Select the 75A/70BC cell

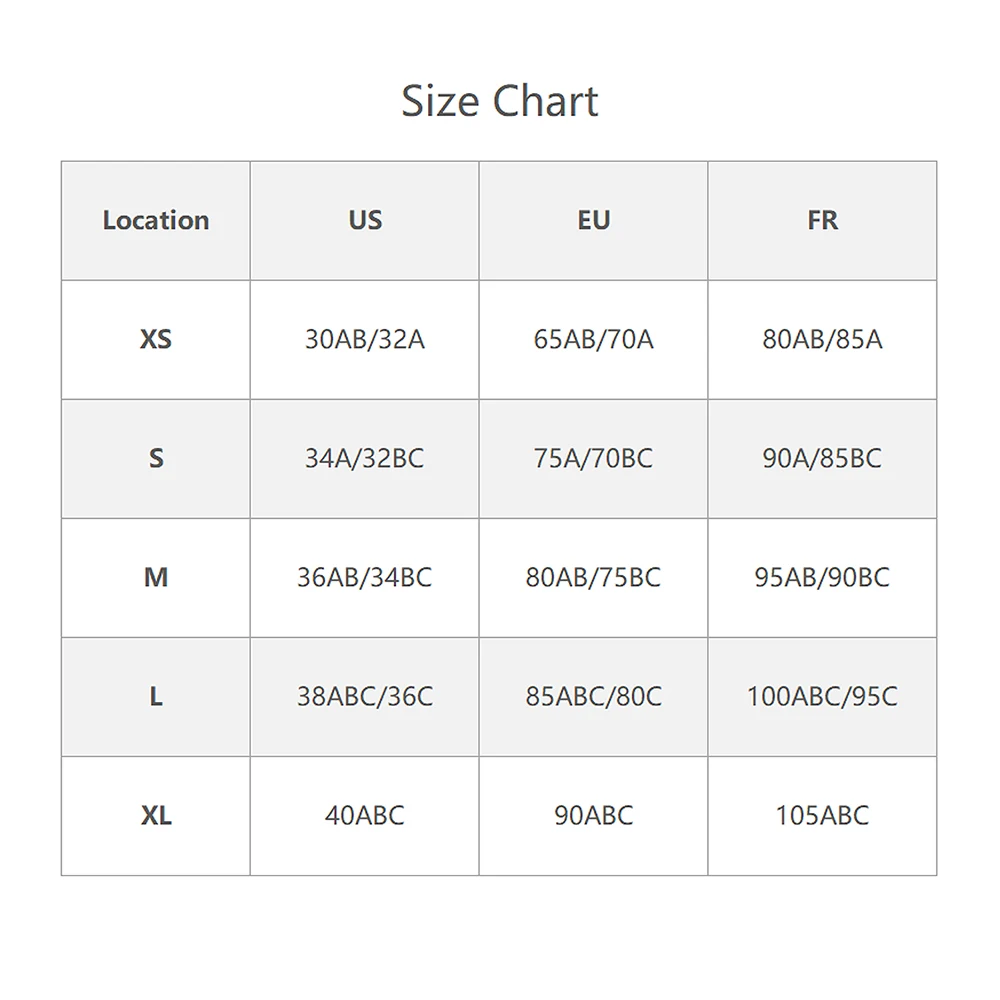pyautogui.click(x=593, y=458)
